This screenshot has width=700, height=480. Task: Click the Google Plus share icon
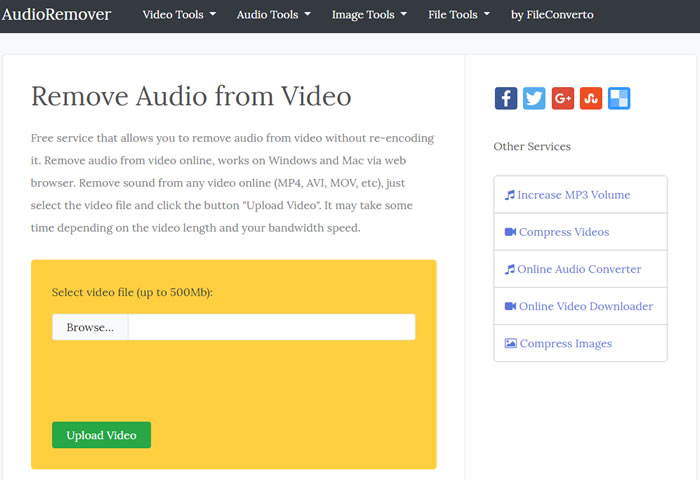pos(562,98)
